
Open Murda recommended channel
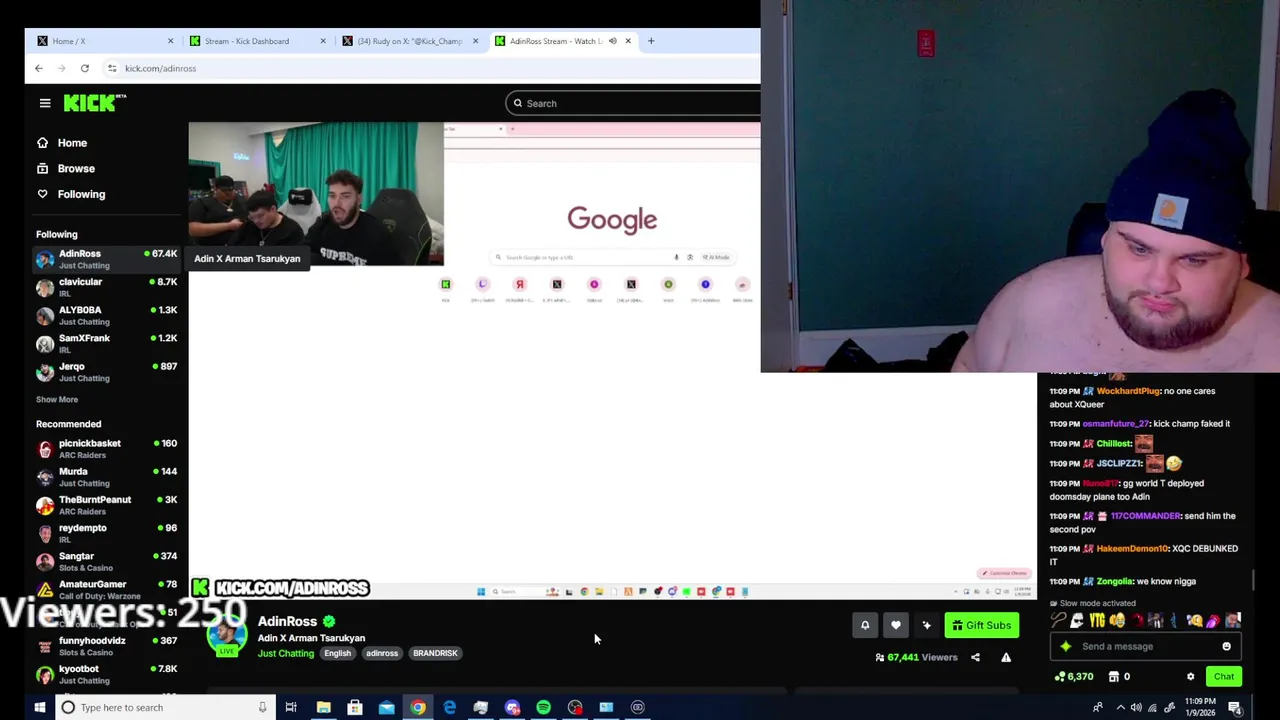pos(107,477)
